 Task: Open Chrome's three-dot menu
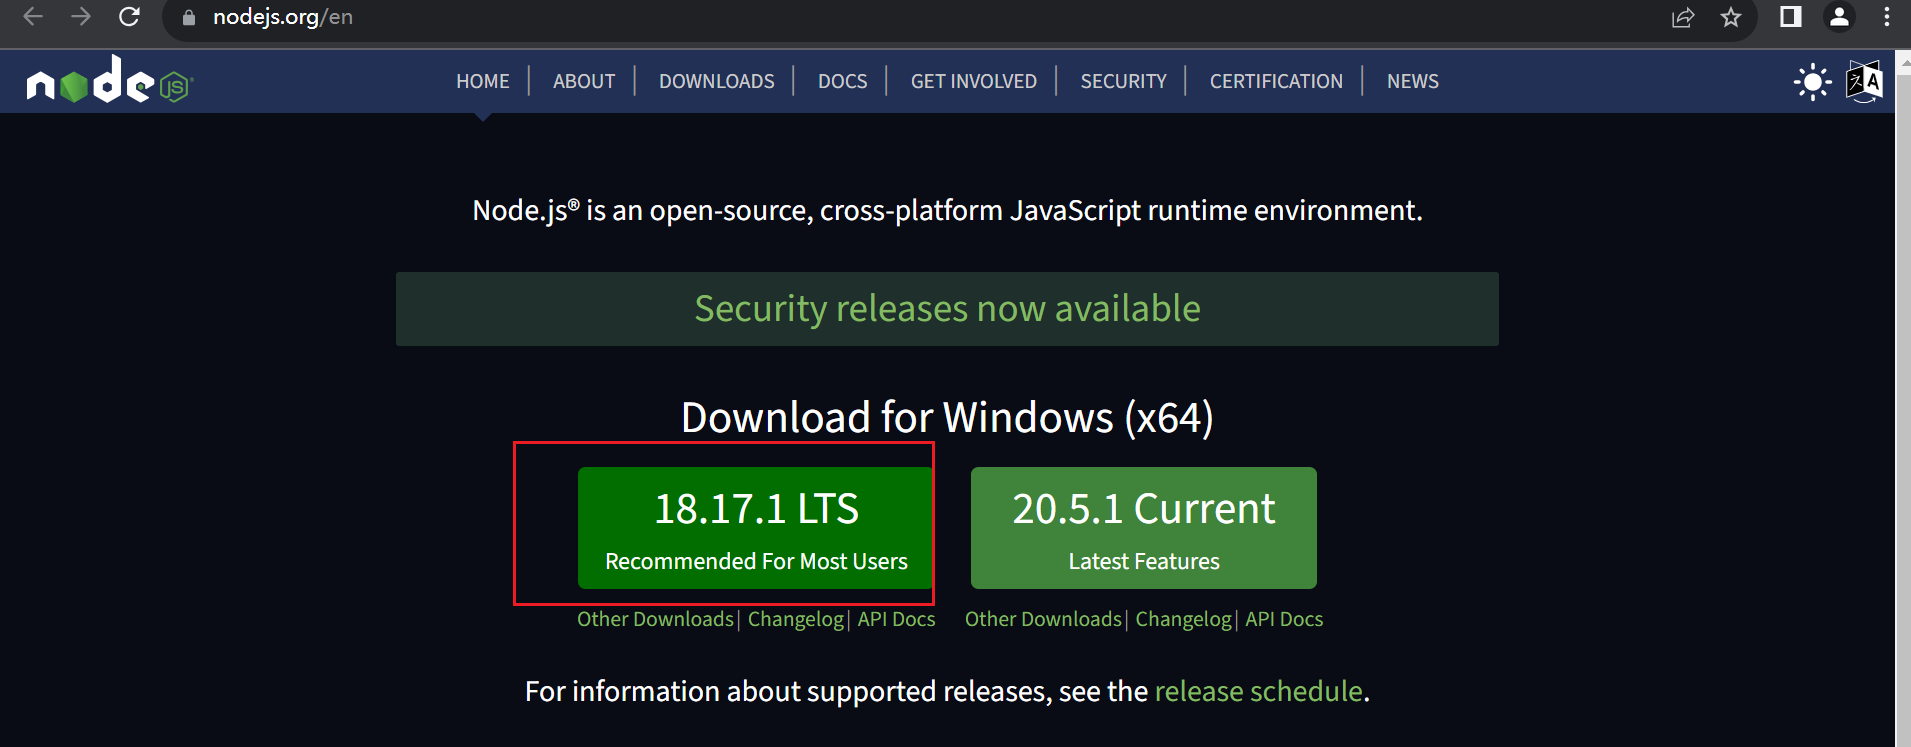tap(1887, 17)
